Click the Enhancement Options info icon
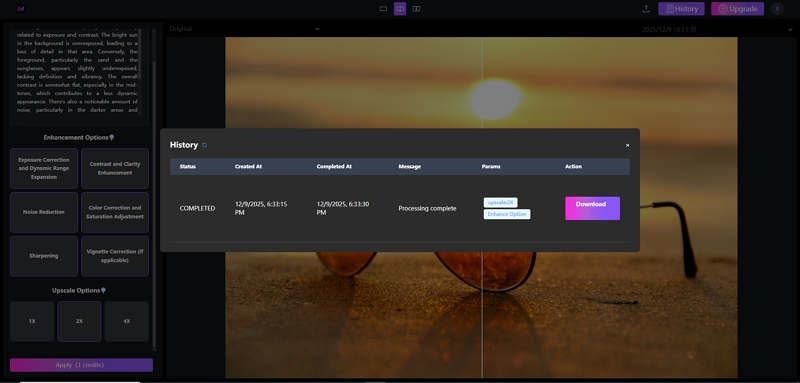 [x=112, y=138]
